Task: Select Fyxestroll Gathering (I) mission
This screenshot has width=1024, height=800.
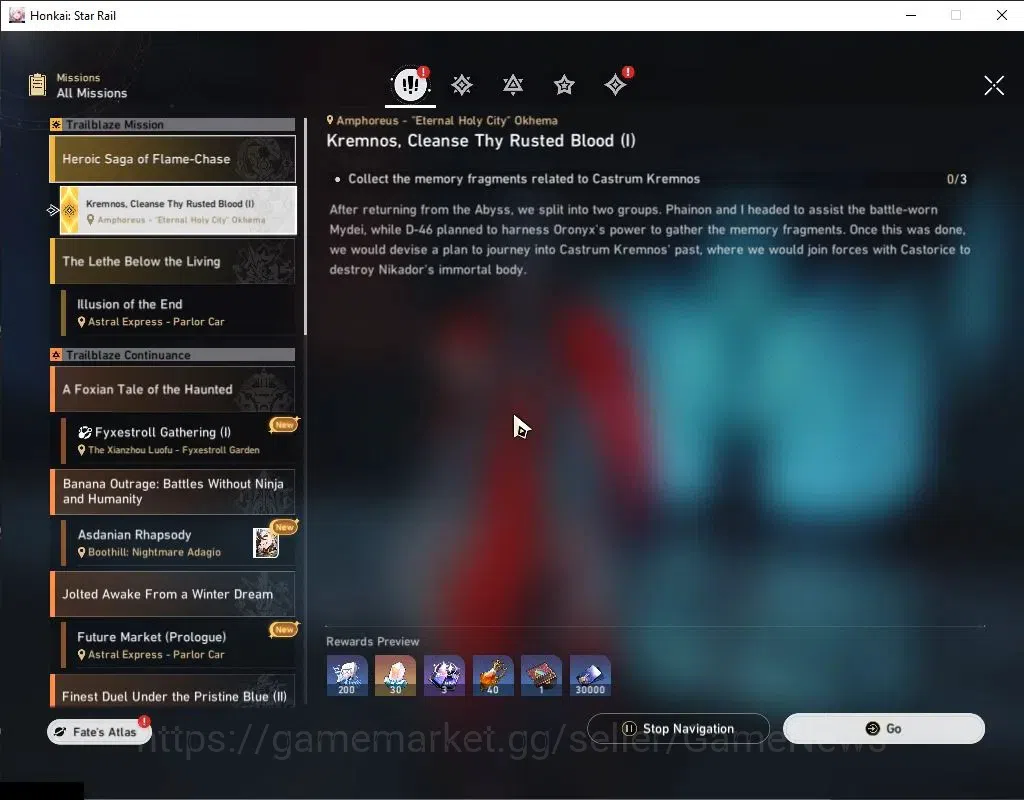Action: [178, 440]
